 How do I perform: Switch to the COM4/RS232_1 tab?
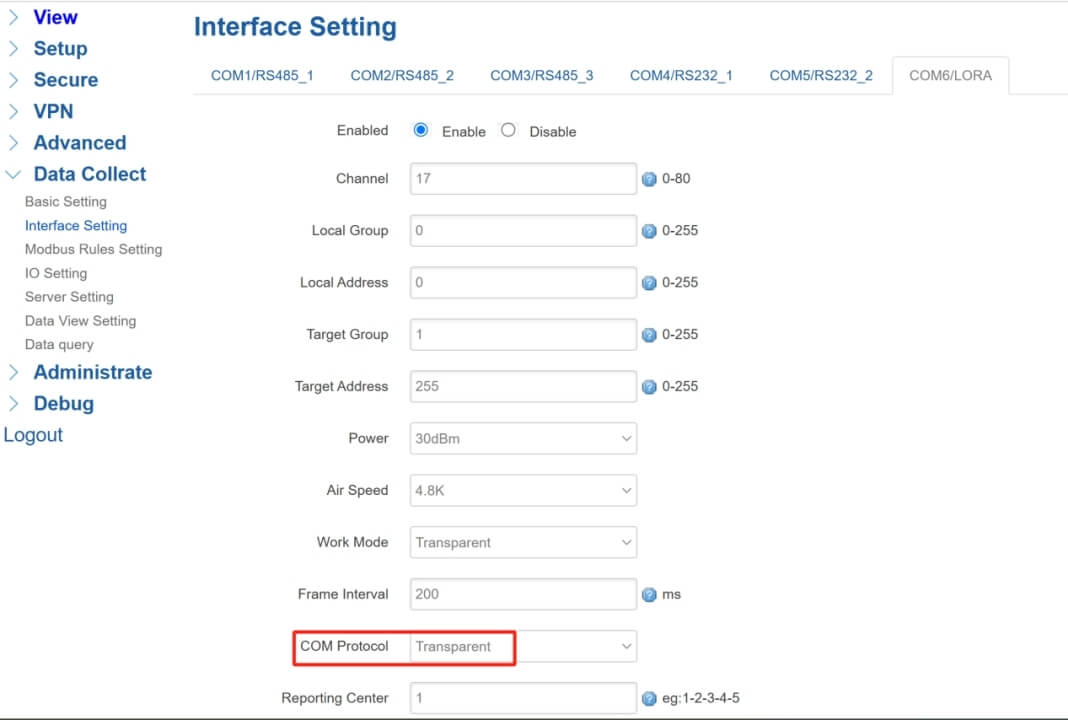tap(681, 76)
